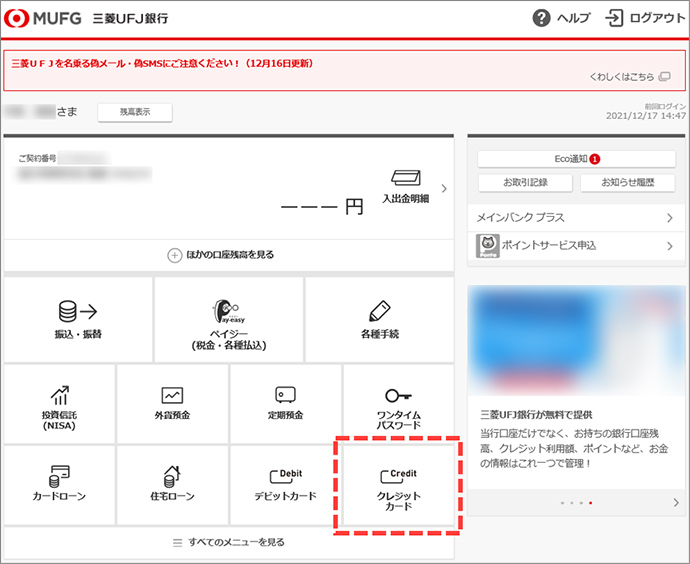Click the お取引記録 button
The height and width of the screenshot is (564, 690).
click(x=525, y=182)
